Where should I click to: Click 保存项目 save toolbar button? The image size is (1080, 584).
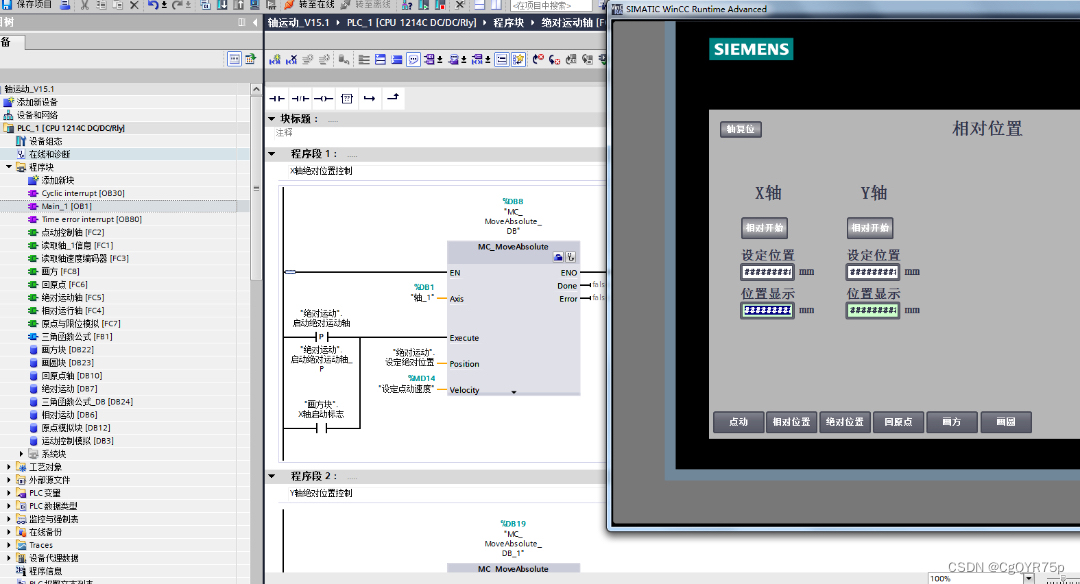pos(28,5)
